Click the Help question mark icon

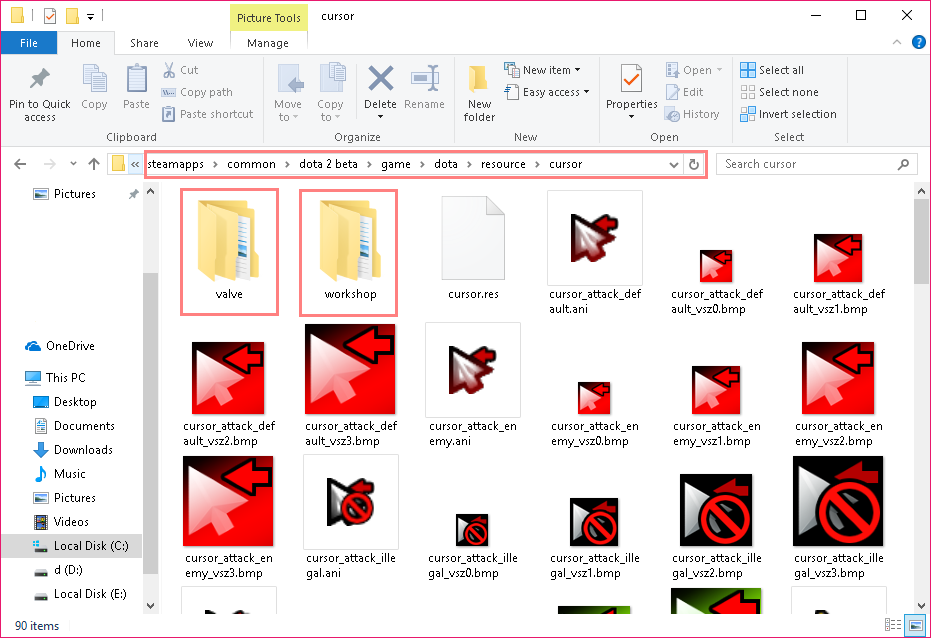[919, 42]
